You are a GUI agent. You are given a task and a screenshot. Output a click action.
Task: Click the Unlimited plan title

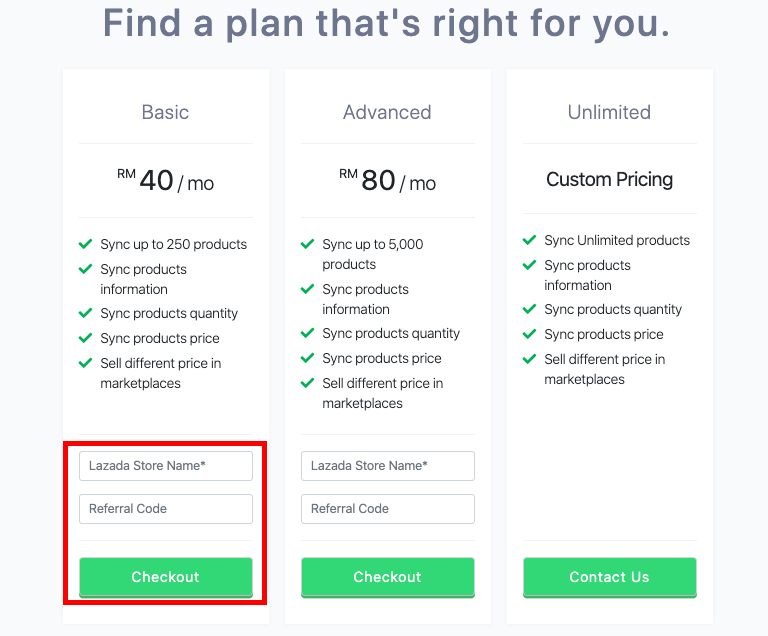609,112
